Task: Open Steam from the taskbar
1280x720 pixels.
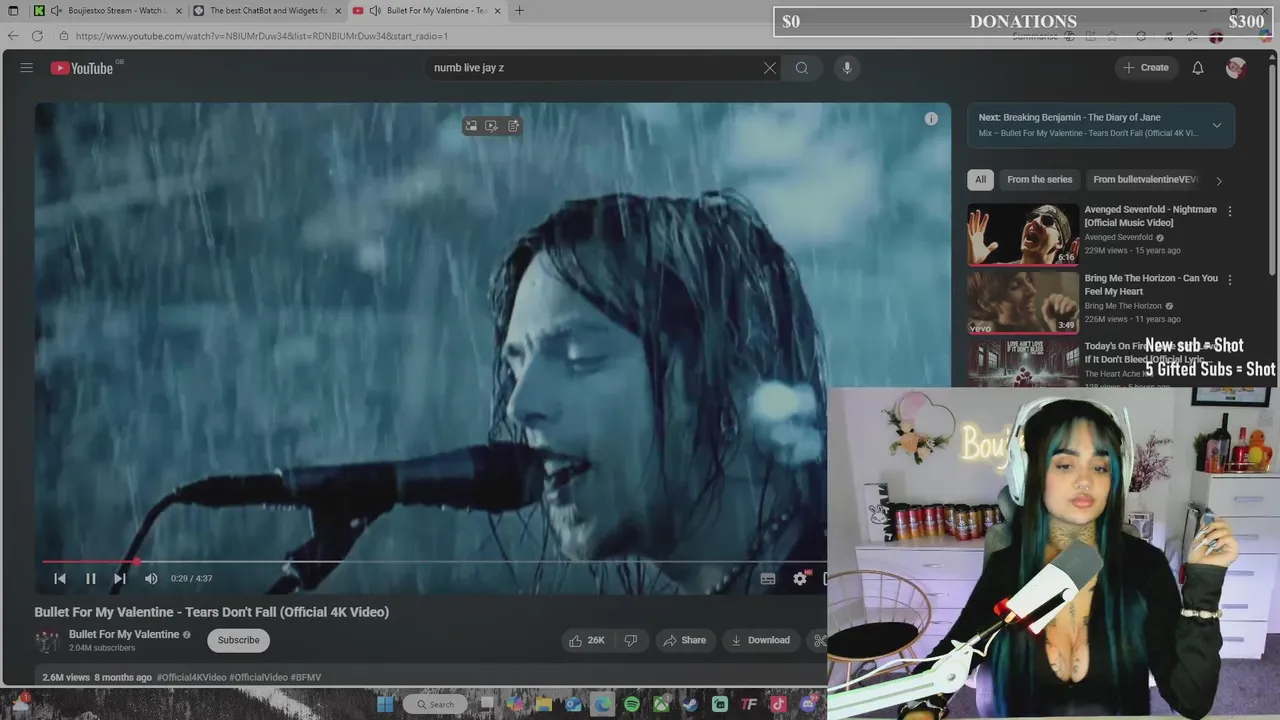Action: click(690, 704)
